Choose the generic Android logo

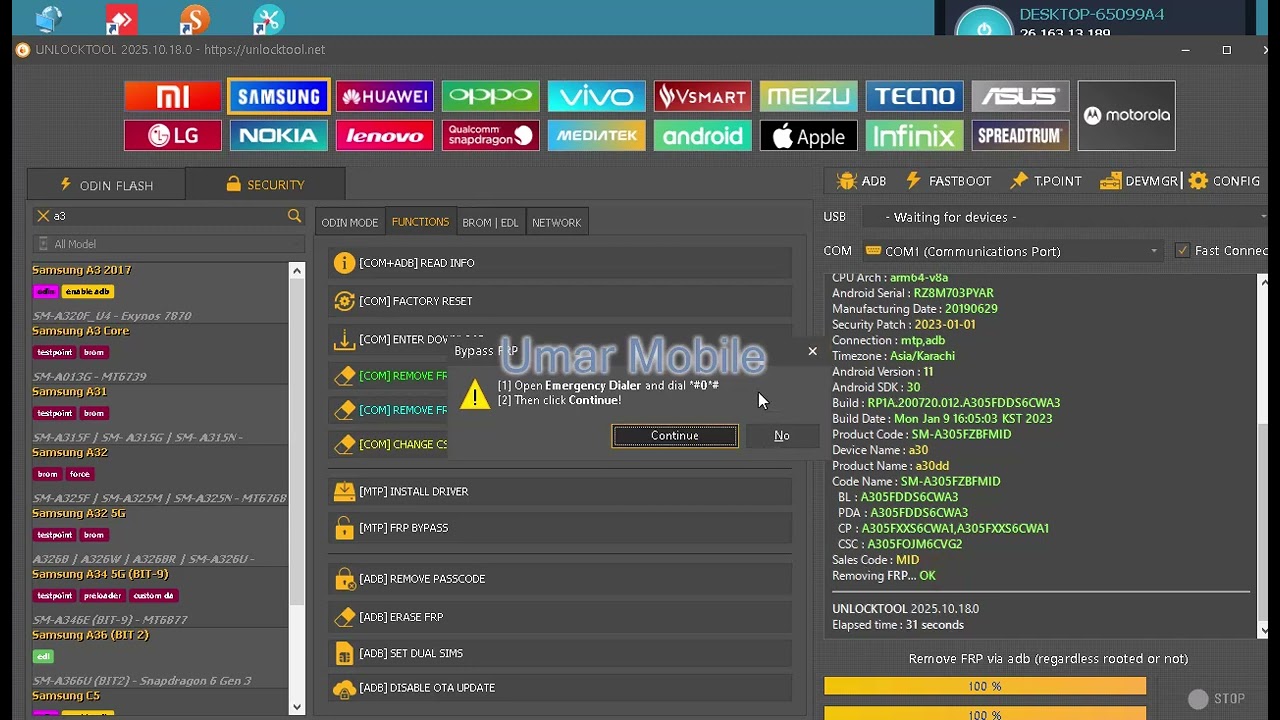[703, 136]
